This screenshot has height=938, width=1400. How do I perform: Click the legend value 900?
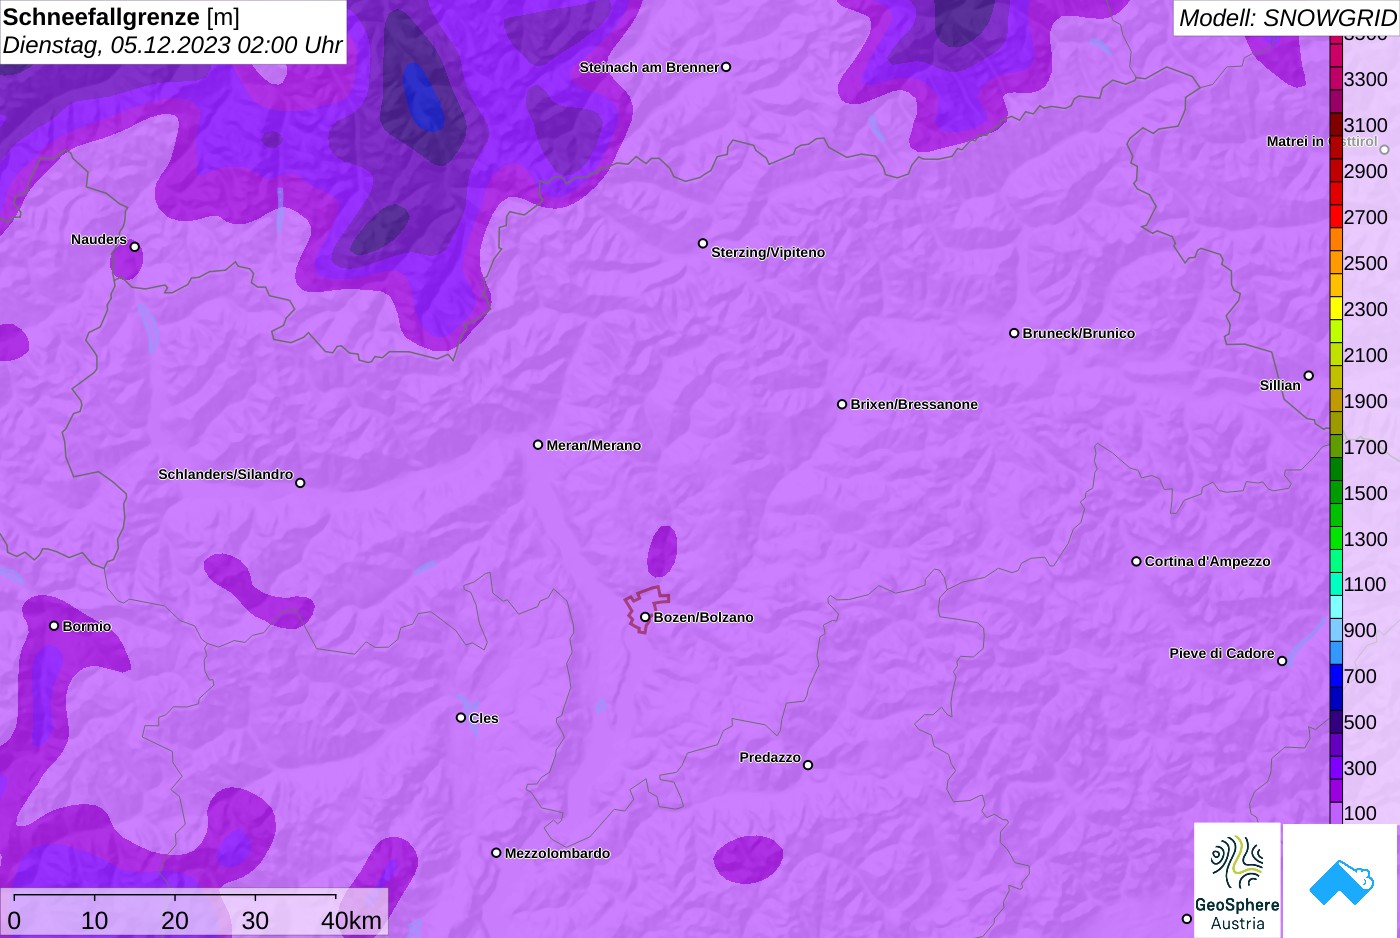pyautogui.click(x=1360, y=630)
